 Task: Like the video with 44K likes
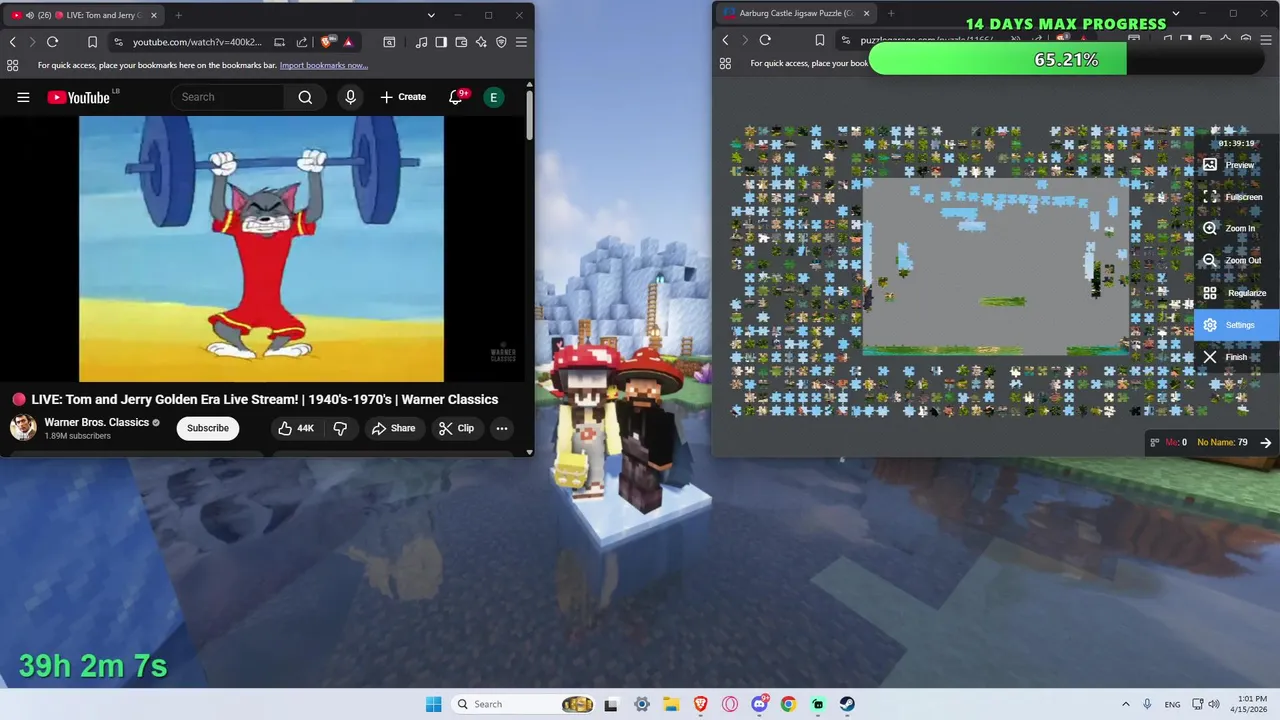click(296, 428)
